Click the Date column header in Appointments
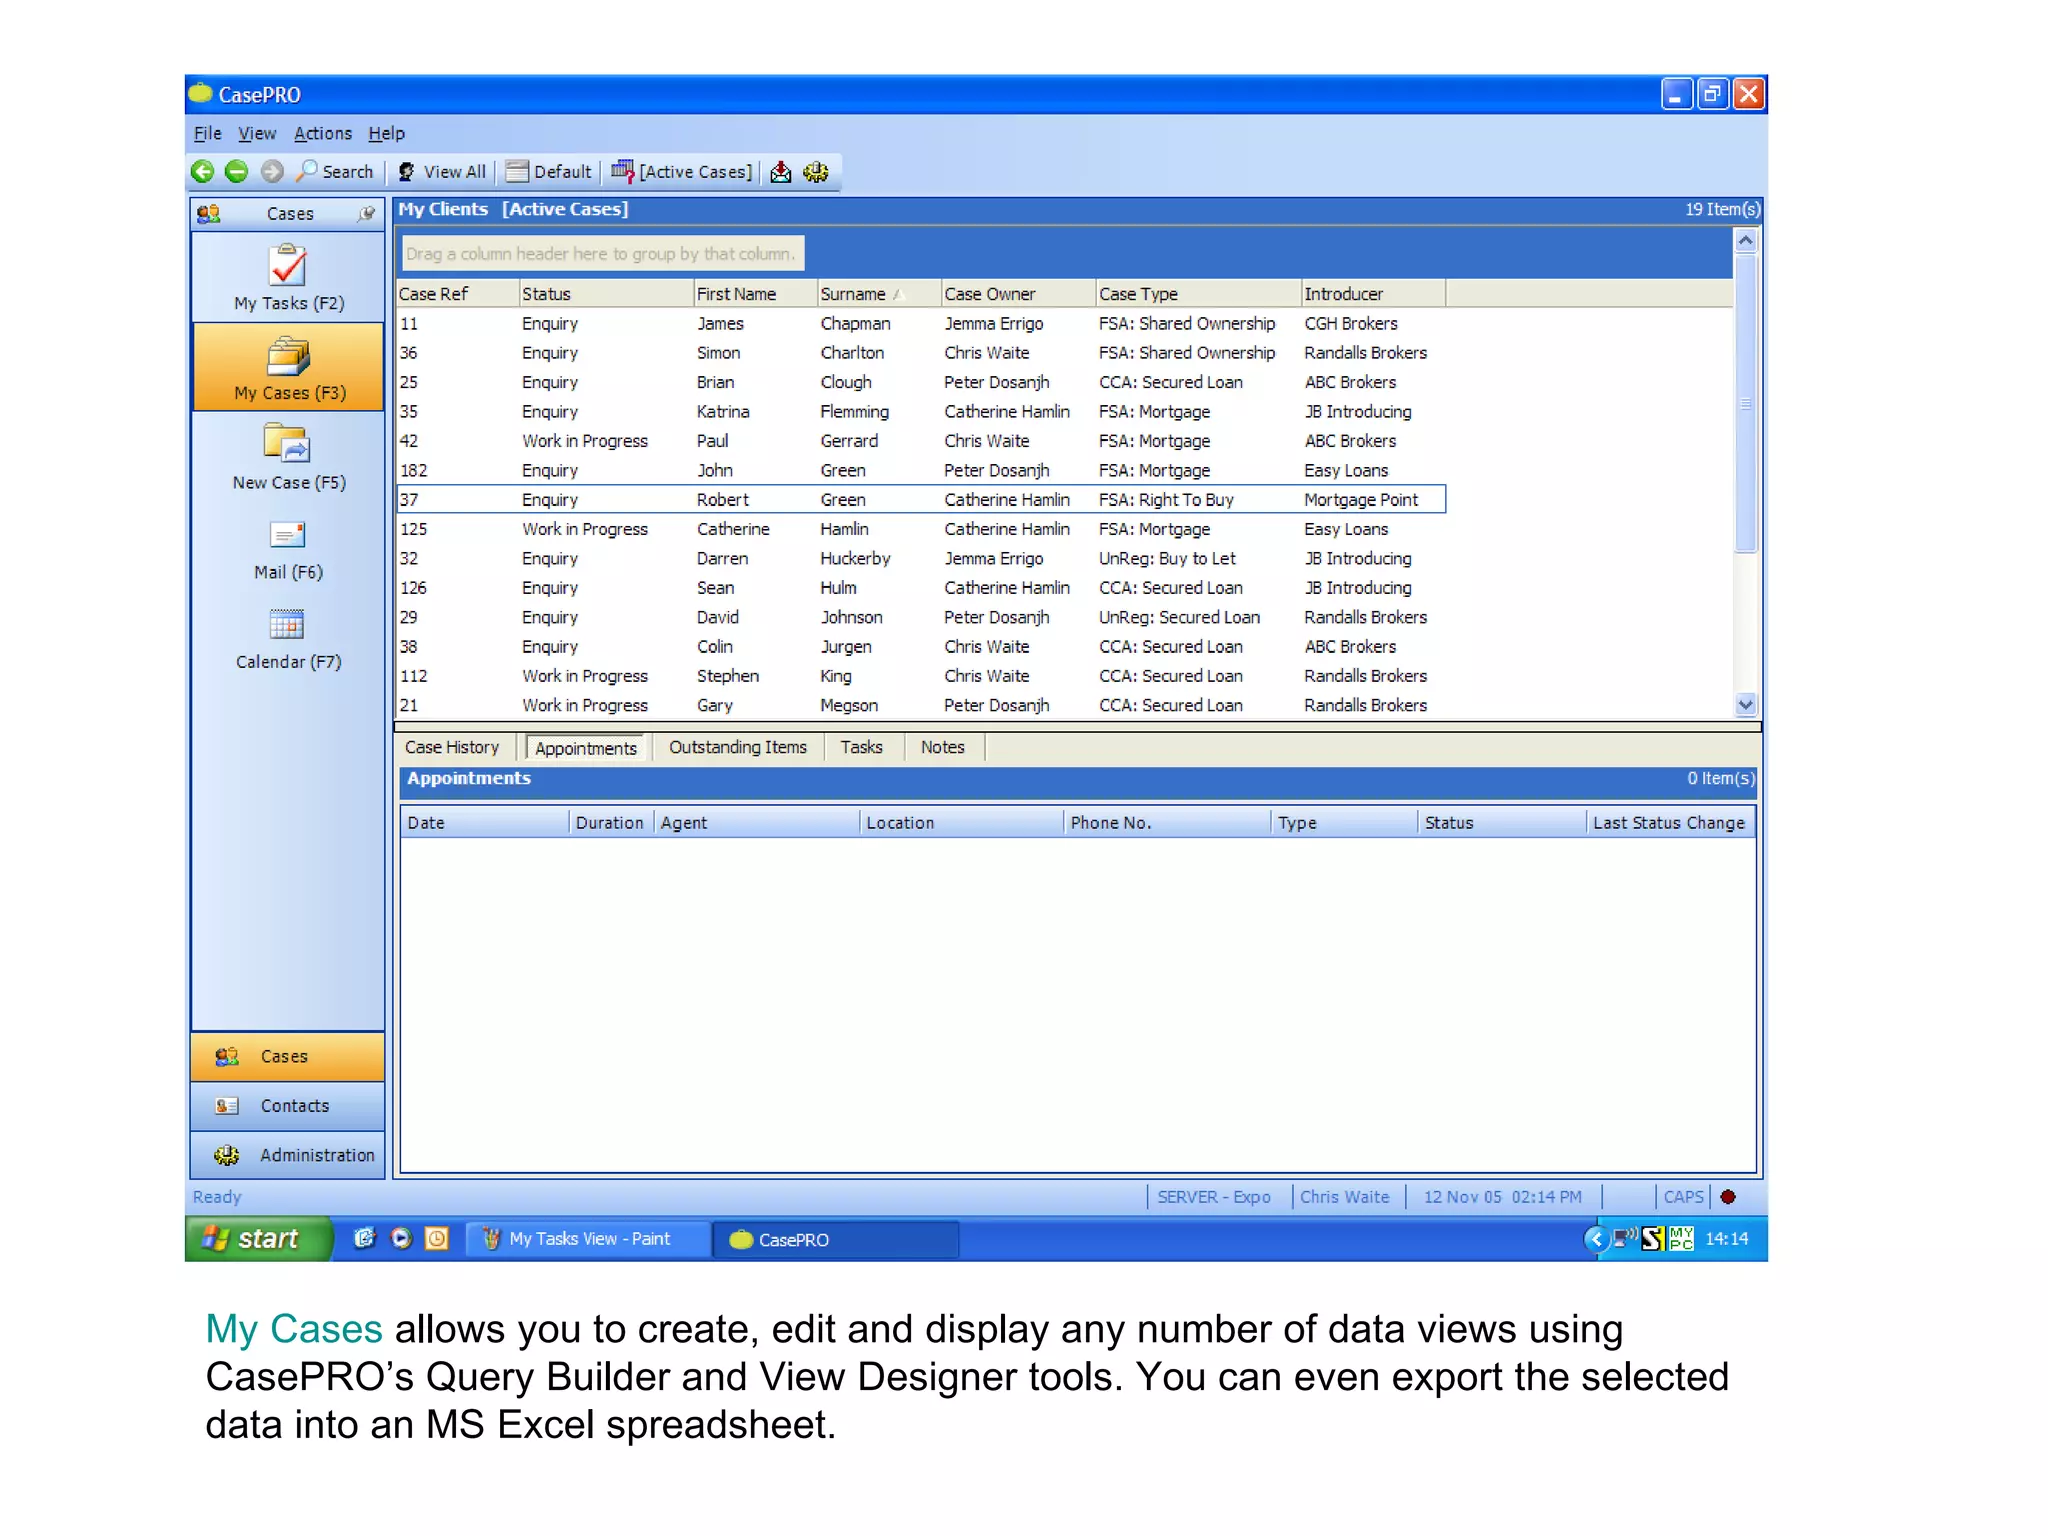The image size is (2048, 1536). click(x=485, y=823)
